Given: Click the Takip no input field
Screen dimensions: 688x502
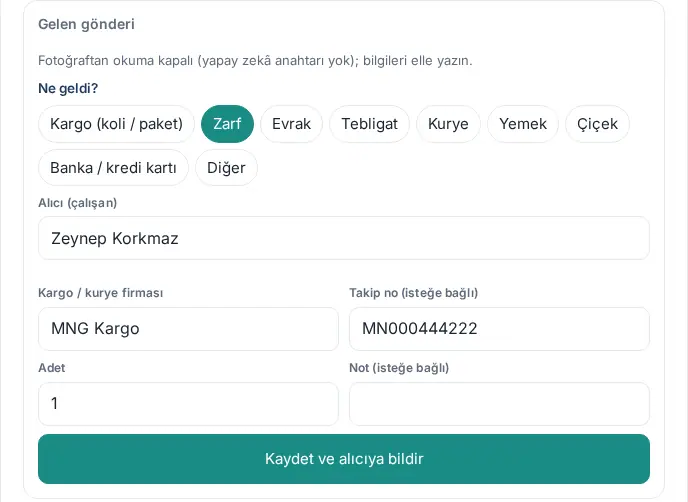Looking at the screenshot, I should pyautogui.click(x=499, y=329).
